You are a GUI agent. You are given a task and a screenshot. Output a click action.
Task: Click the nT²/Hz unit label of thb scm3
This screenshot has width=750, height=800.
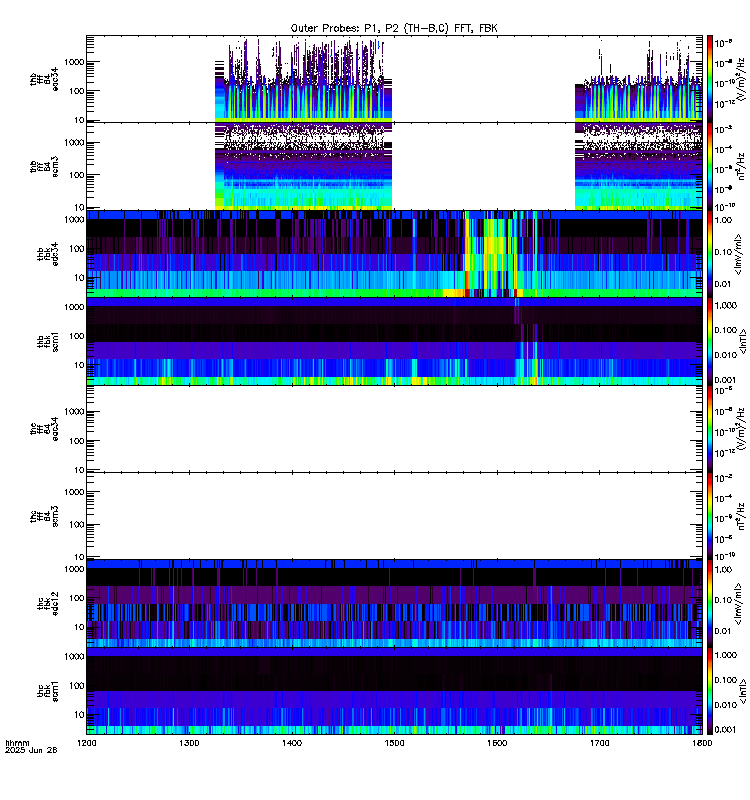point(740,166)
